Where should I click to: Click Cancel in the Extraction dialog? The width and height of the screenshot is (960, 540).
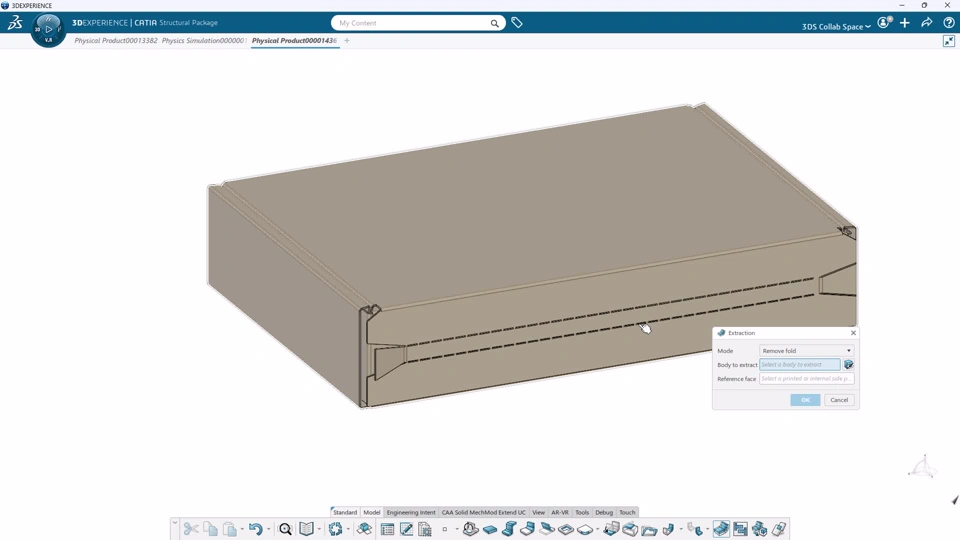(839, 400)
